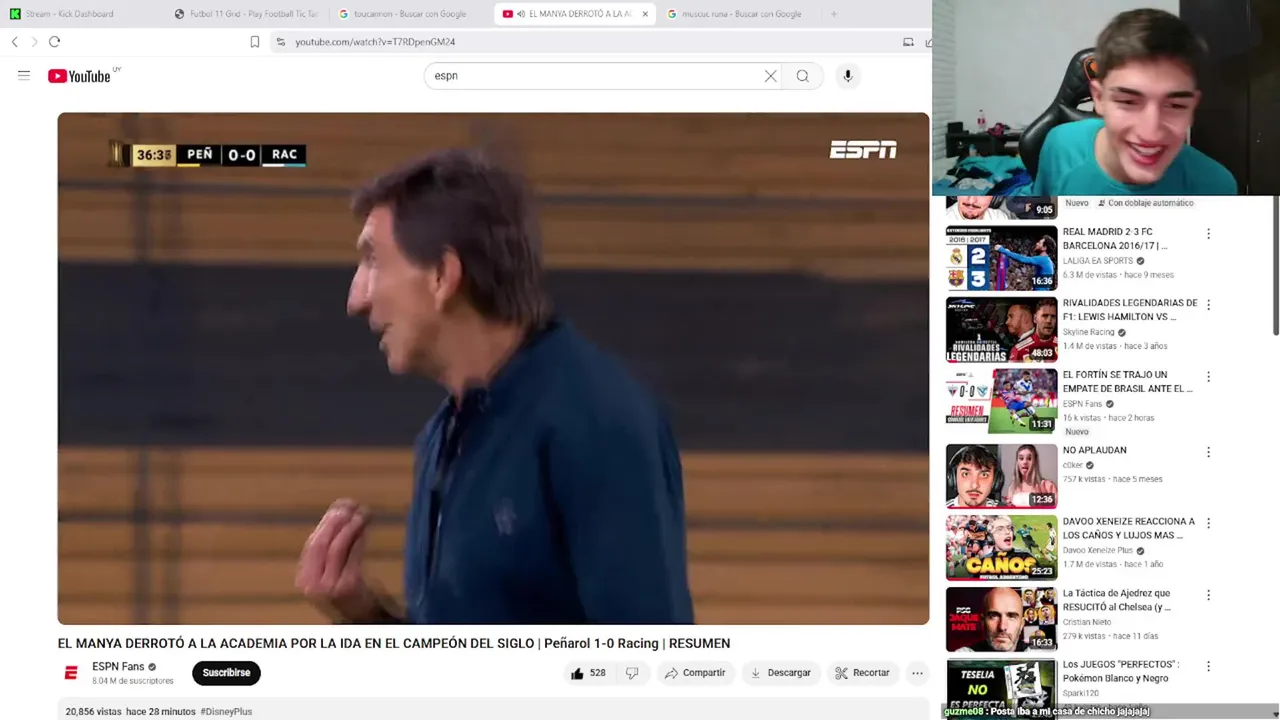This screenshot has height=720, width=1280.
Task: Open options menu for Real Madrid 2-3 FC Barcelona video
Action: pos(1208,234)
